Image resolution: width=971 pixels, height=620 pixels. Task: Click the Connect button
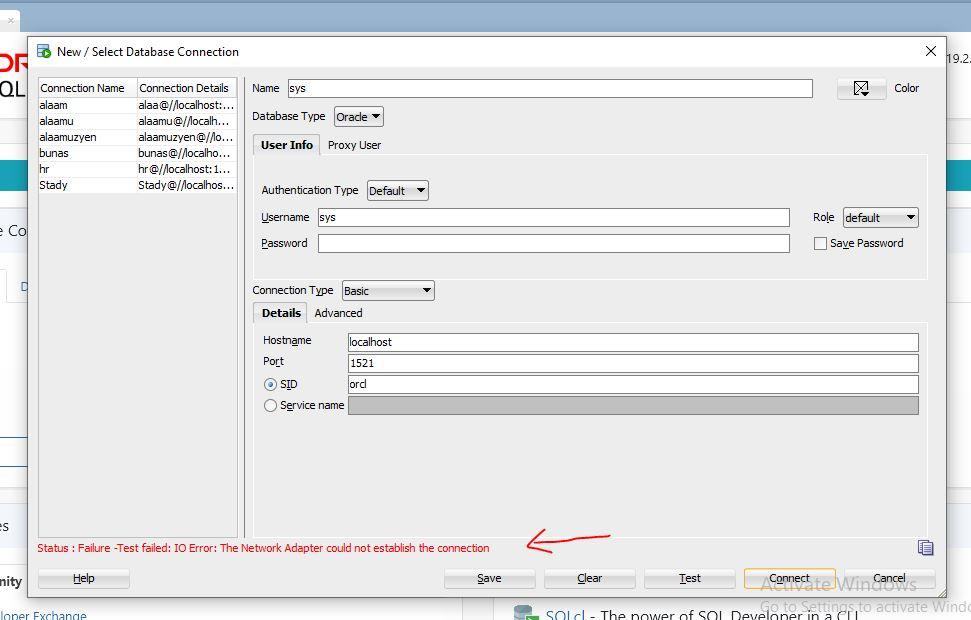click(789, 578)
